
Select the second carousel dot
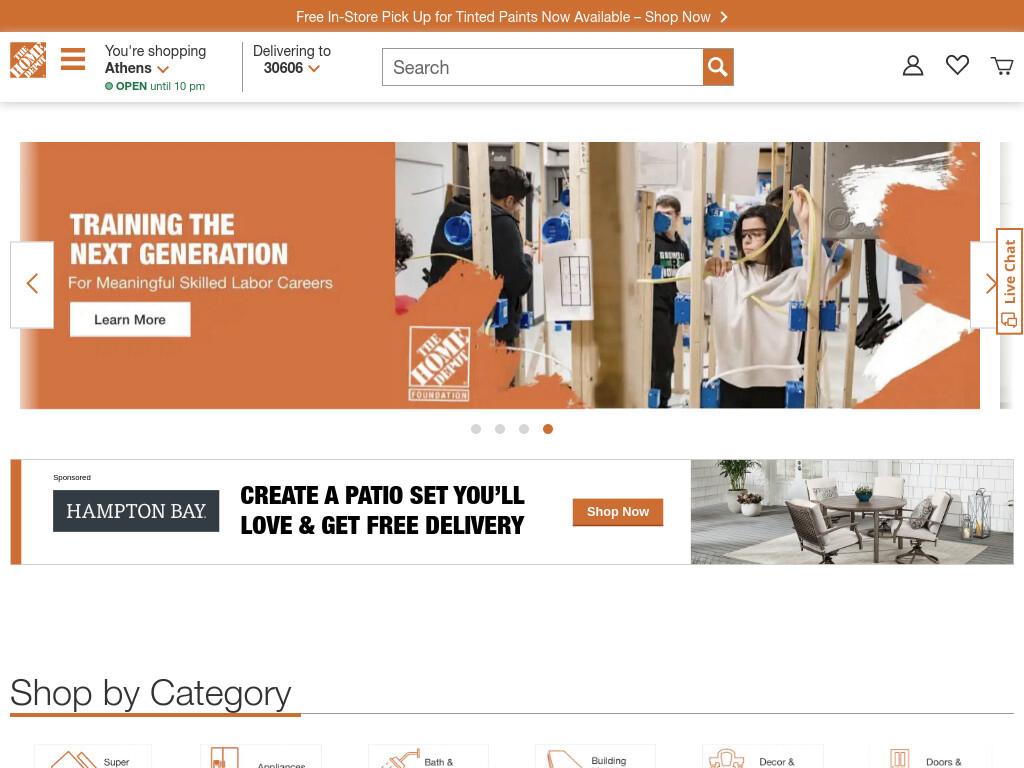click(x=500, y=429)
